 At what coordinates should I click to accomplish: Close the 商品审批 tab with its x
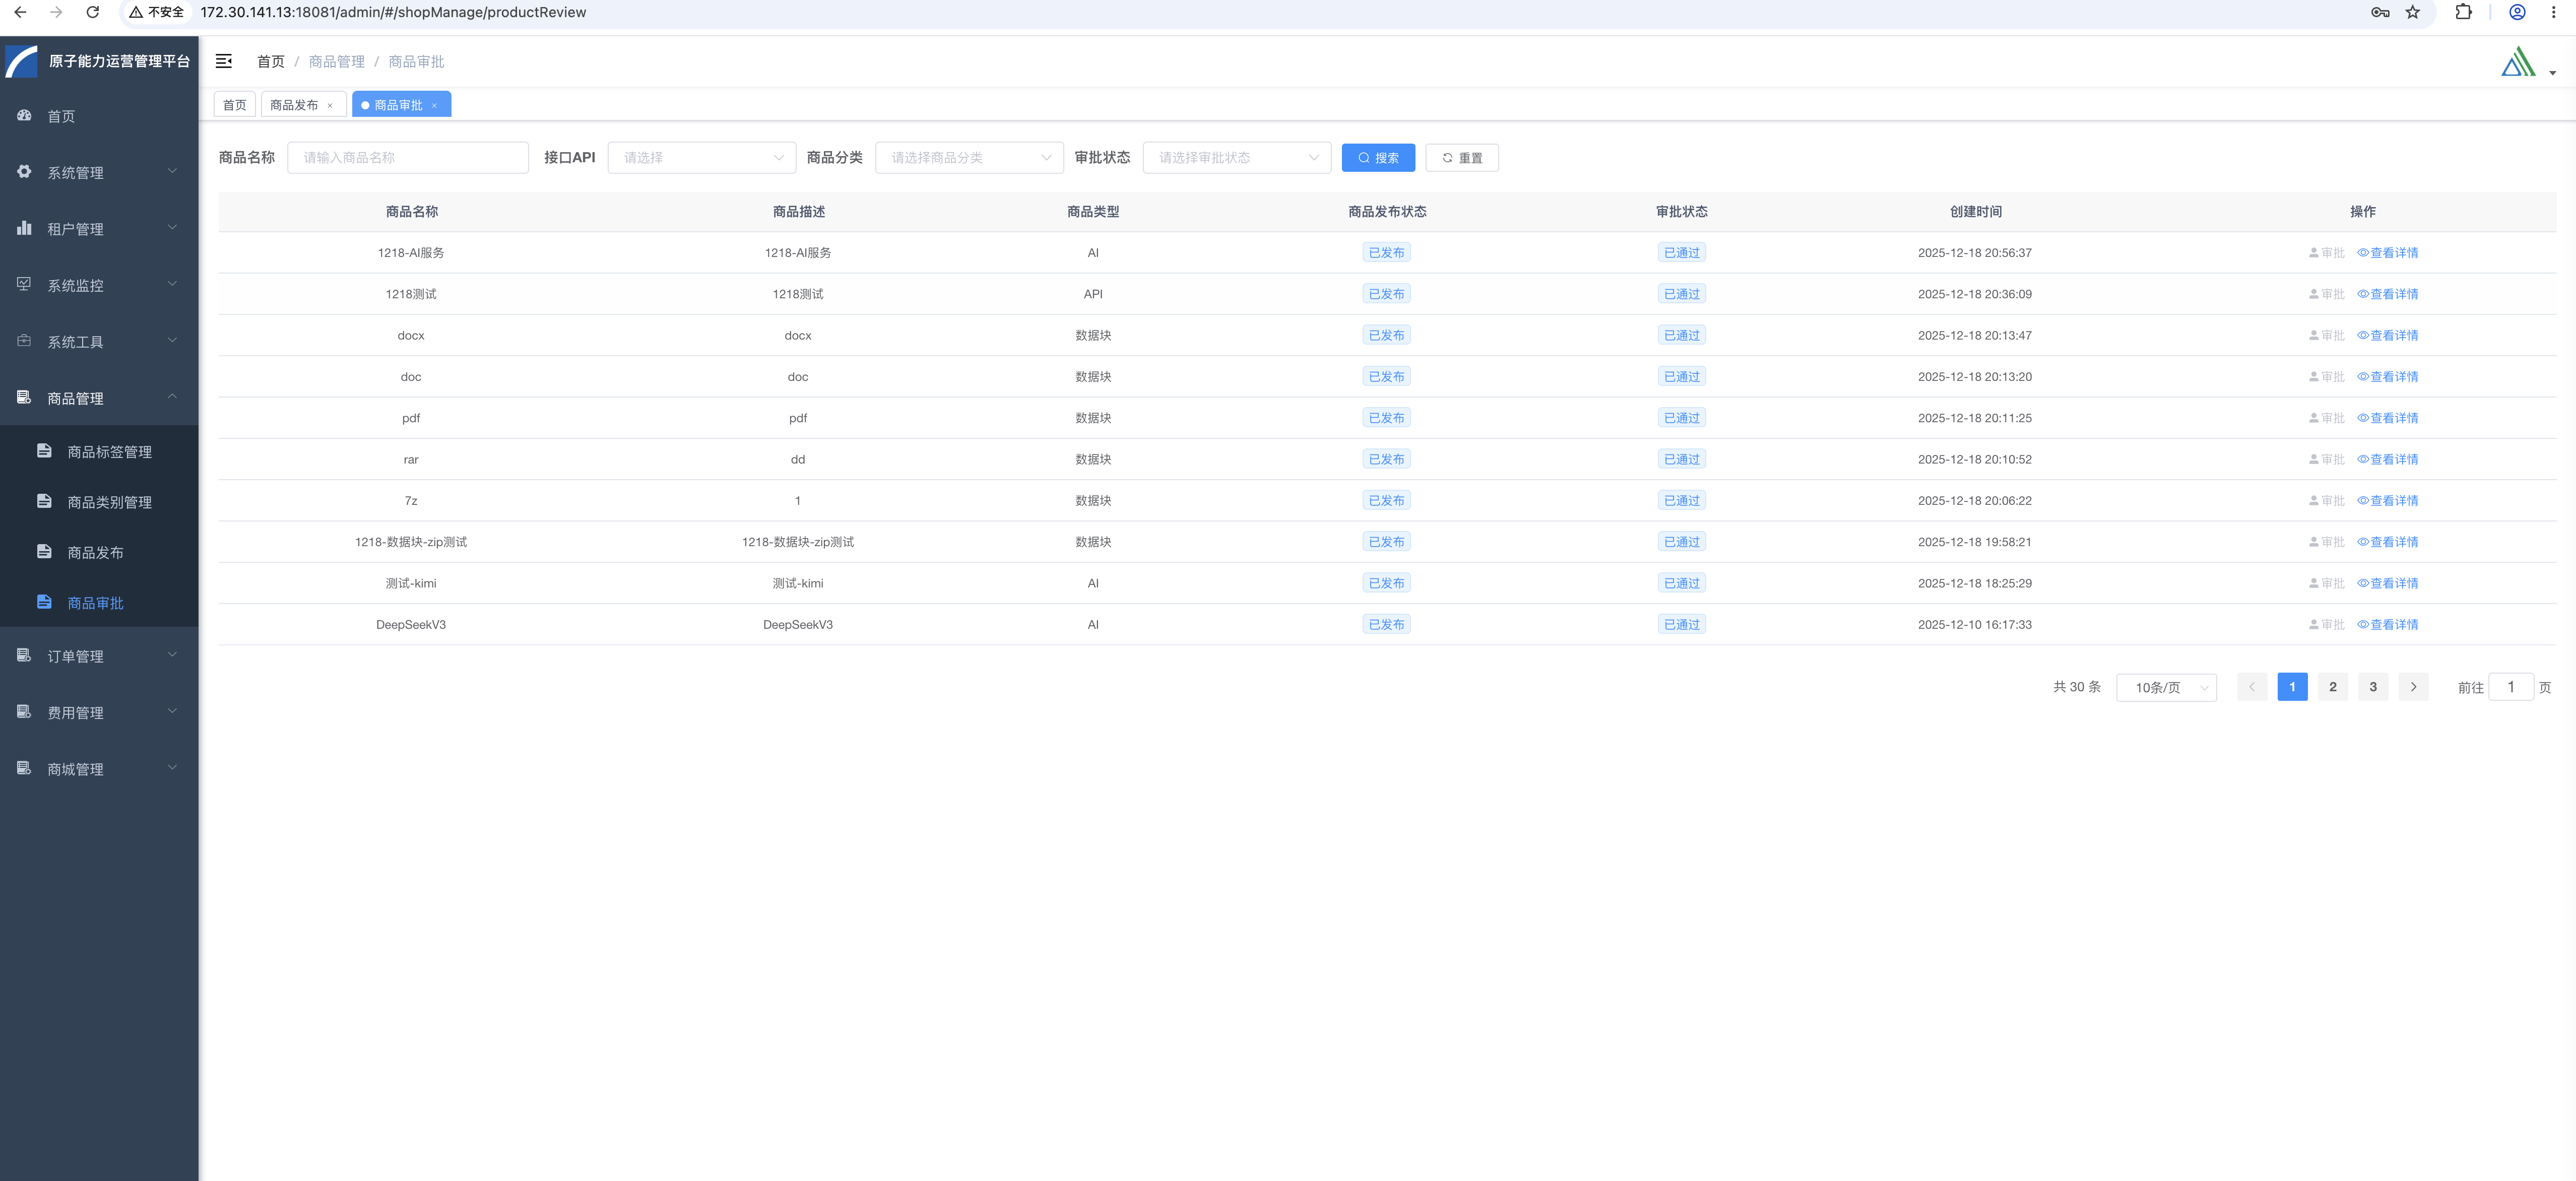pyautogui.click(x=434, y=105)
